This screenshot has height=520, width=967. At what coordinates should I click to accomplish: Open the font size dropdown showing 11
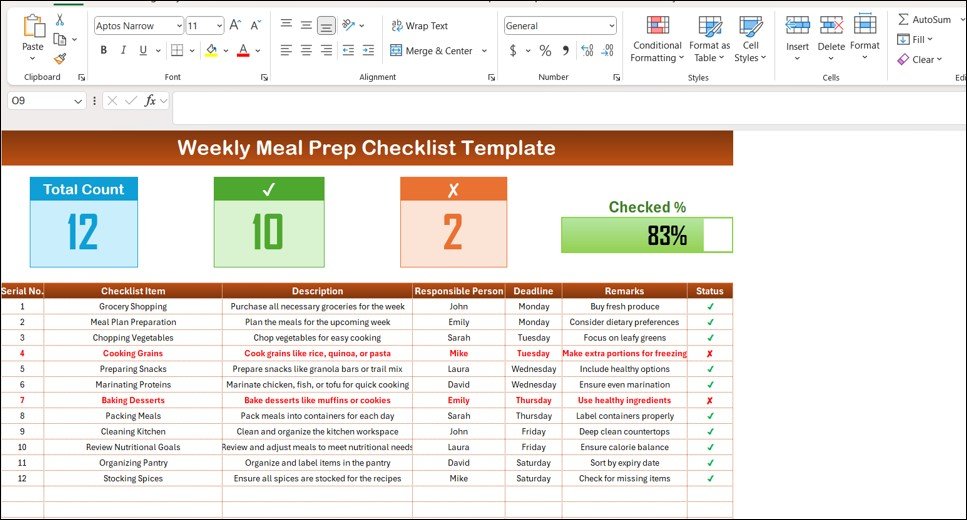tap(219, 25)
